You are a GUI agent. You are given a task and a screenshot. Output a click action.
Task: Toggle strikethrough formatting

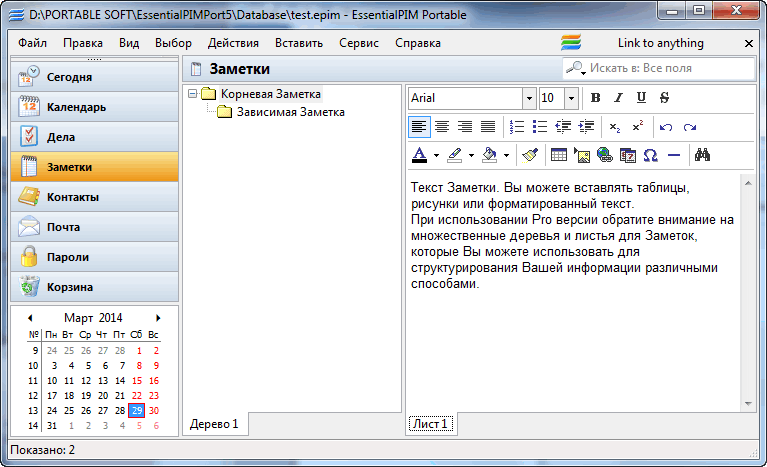click(664, 98)
